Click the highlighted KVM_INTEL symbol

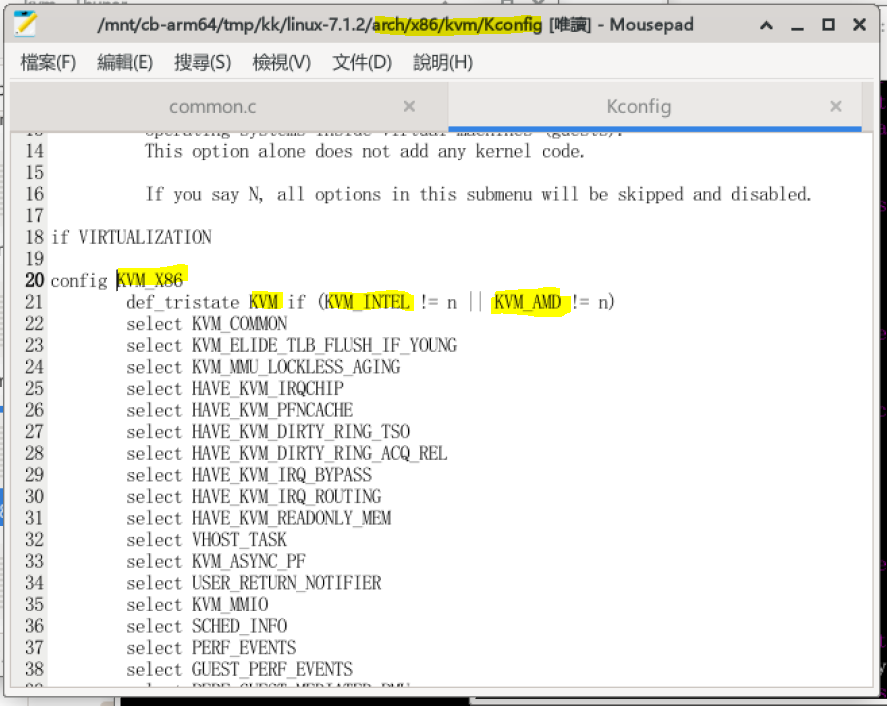pos(367,302)
